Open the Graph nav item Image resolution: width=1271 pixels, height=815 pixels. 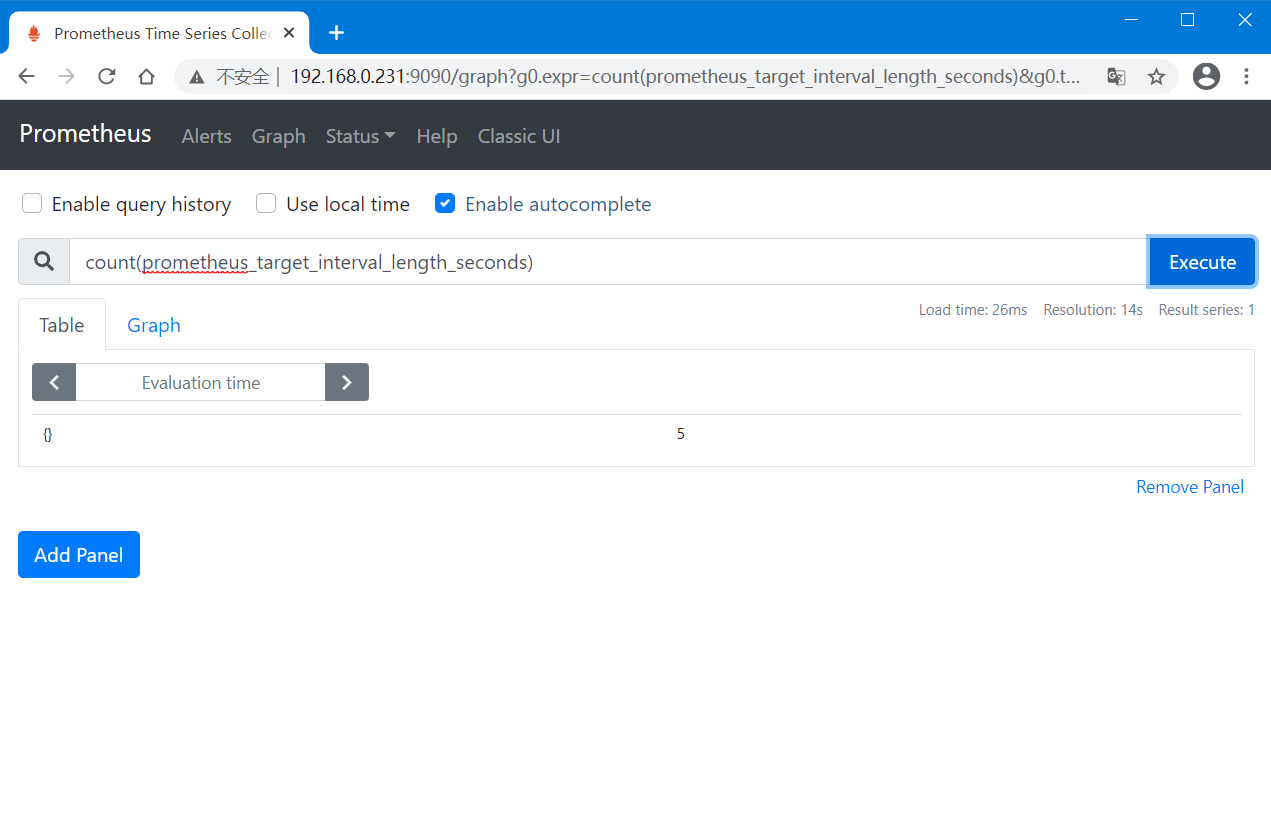[279, 136]
